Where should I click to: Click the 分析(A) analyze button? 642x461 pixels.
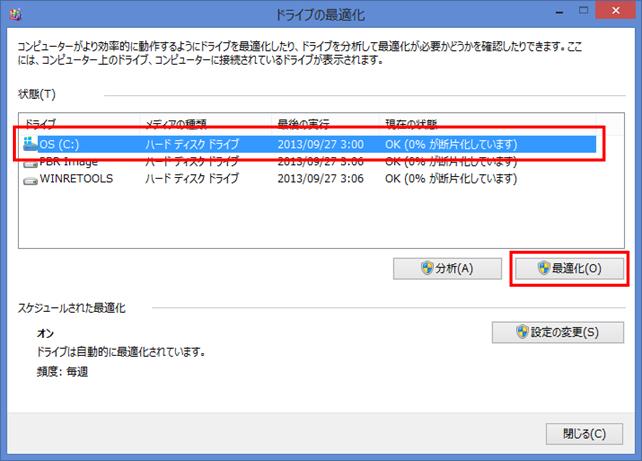coord(447,269)
